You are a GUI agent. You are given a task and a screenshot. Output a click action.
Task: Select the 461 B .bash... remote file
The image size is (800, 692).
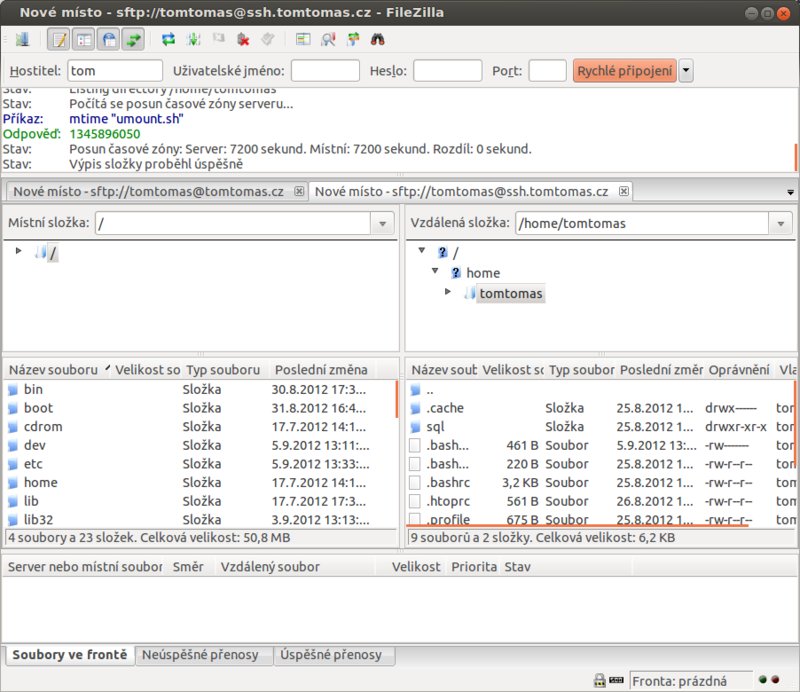[x=447, y=446]
